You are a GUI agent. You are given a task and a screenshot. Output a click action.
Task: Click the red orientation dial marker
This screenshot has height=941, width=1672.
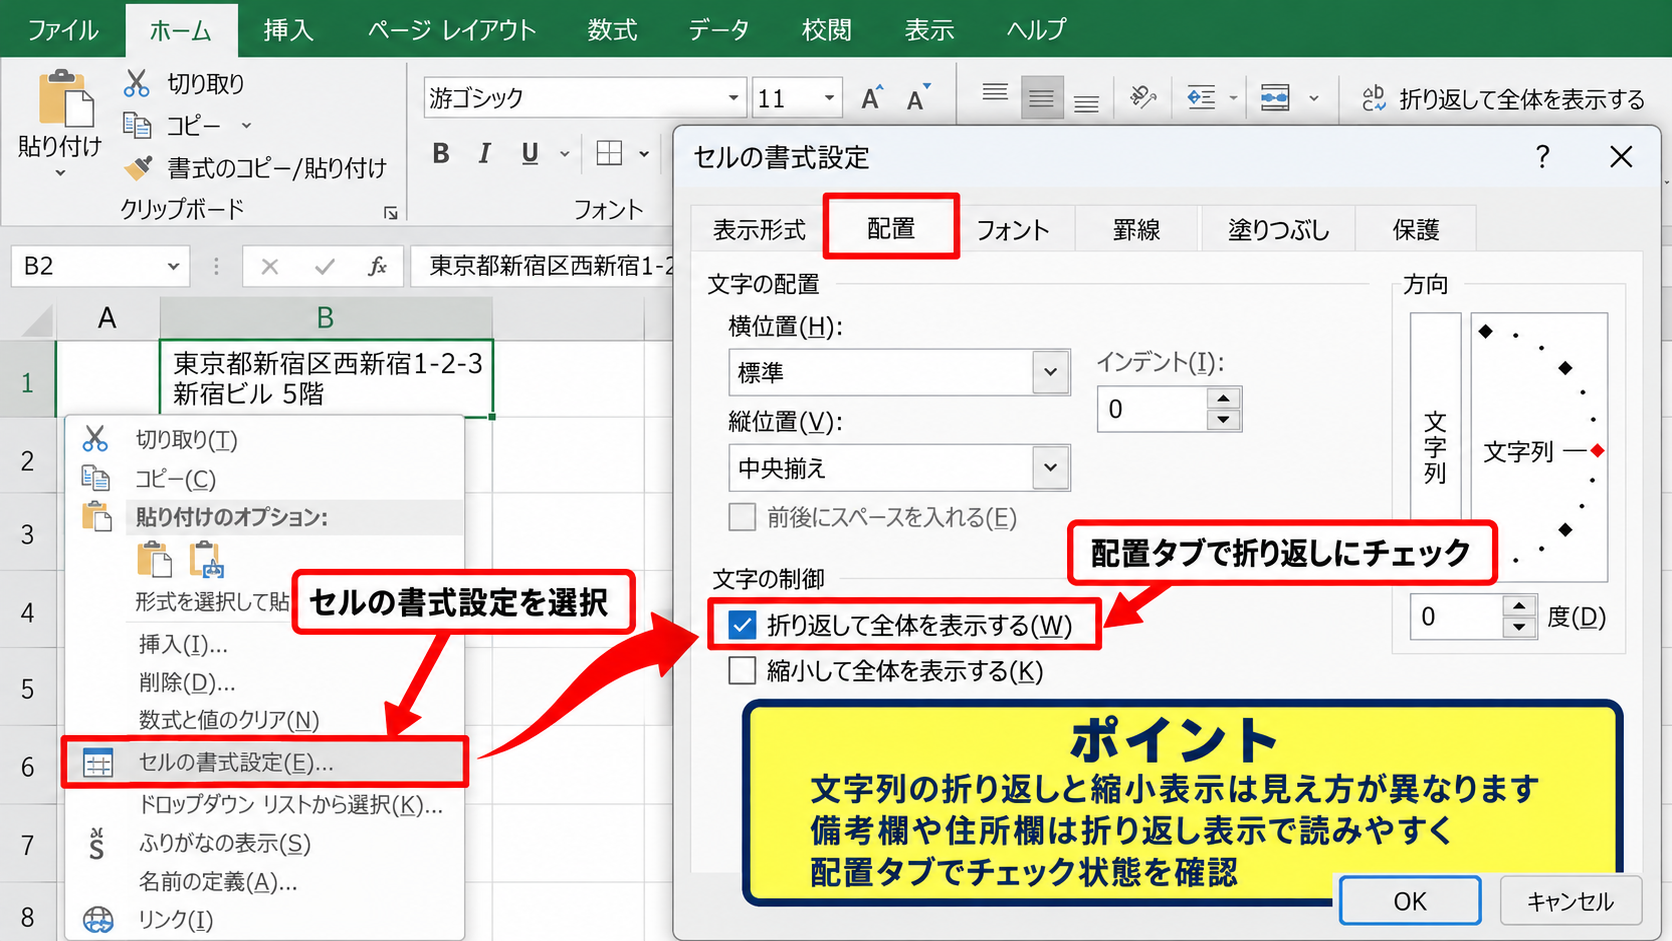coord(1597,451)
